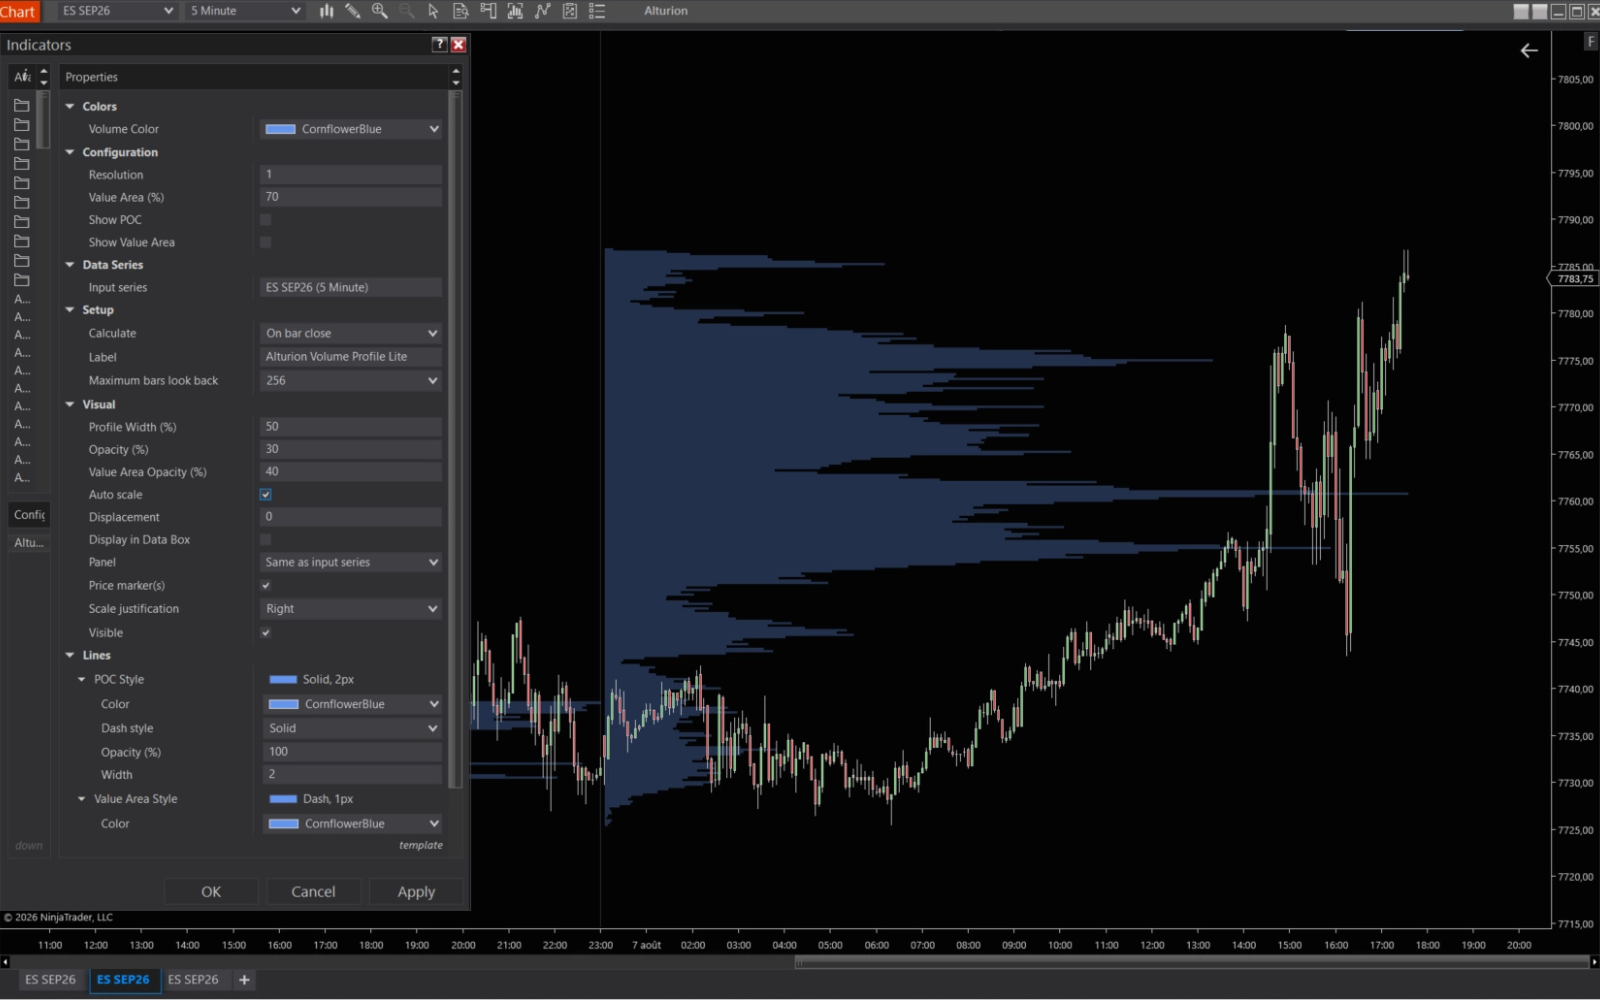Image resolution: width=1600 pixels, height=1000 pixels.
Task: Open Maximum bars look back dropdown
Action: point(351,380)
